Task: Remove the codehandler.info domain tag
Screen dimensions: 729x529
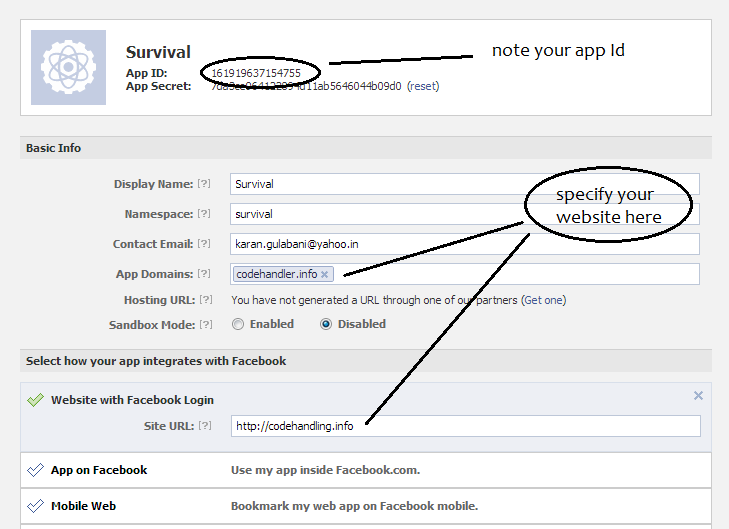Action: point(325,274)
